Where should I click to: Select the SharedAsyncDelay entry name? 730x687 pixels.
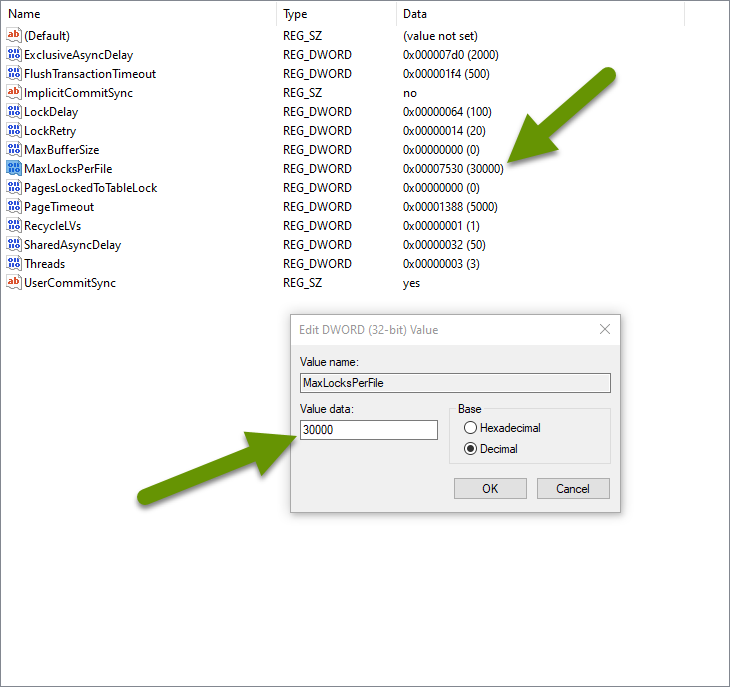tap(72, 245)
